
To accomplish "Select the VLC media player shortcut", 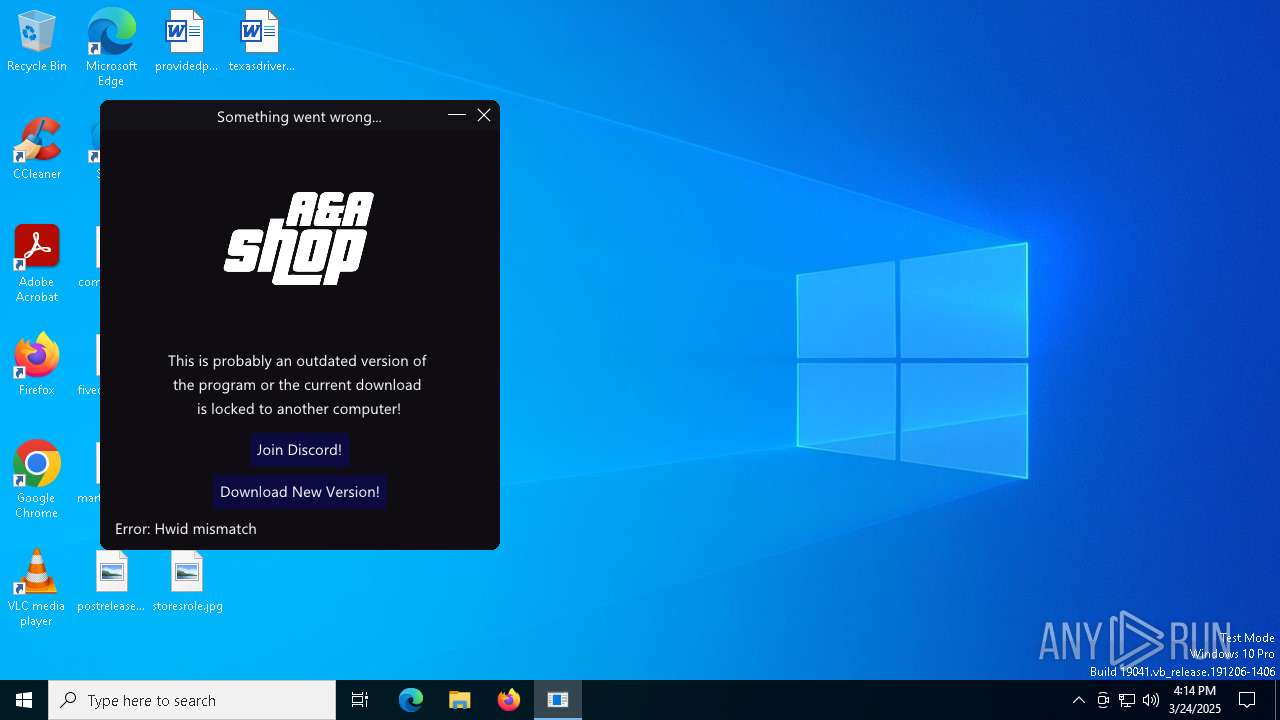I will coord(37,588).
